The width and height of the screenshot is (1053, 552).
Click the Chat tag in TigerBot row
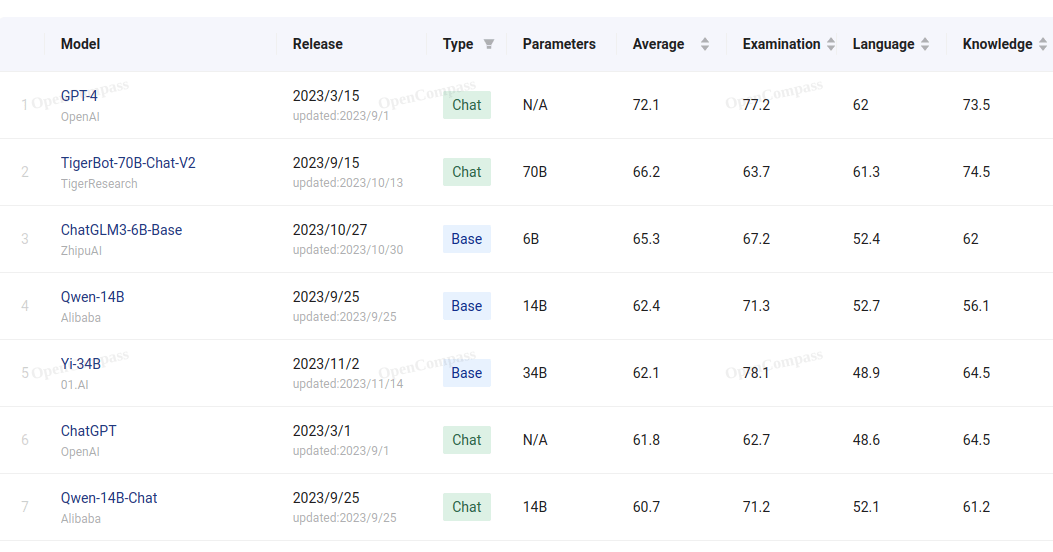[x=467, y=172]
